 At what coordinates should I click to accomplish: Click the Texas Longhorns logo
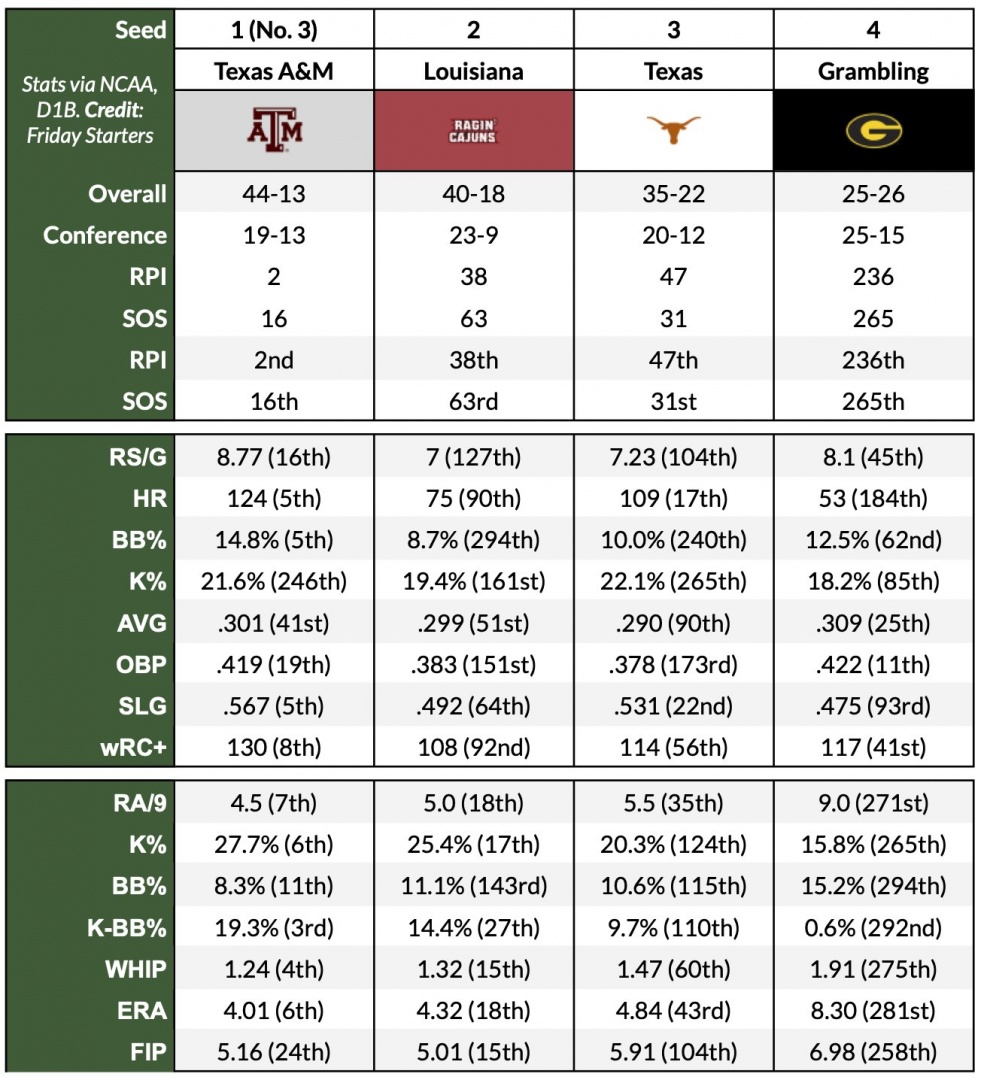pos(673,130)
